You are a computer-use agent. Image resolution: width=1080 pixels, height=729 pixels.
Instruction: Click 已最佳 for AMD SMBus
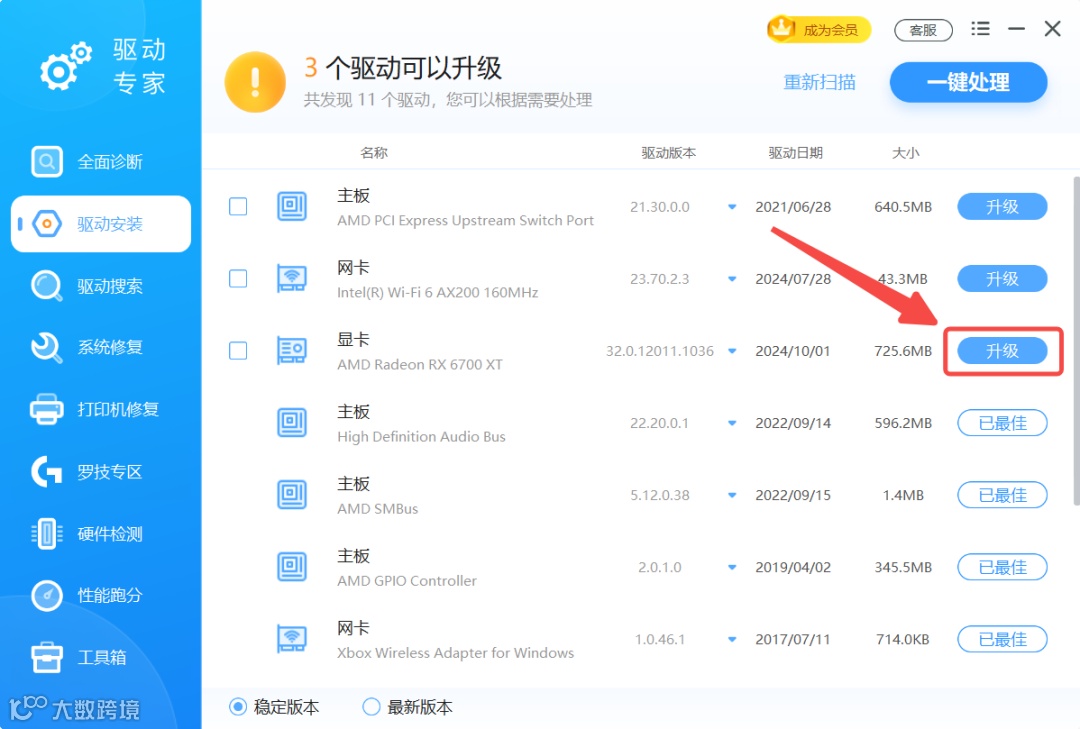click(x=1002, y=495)
